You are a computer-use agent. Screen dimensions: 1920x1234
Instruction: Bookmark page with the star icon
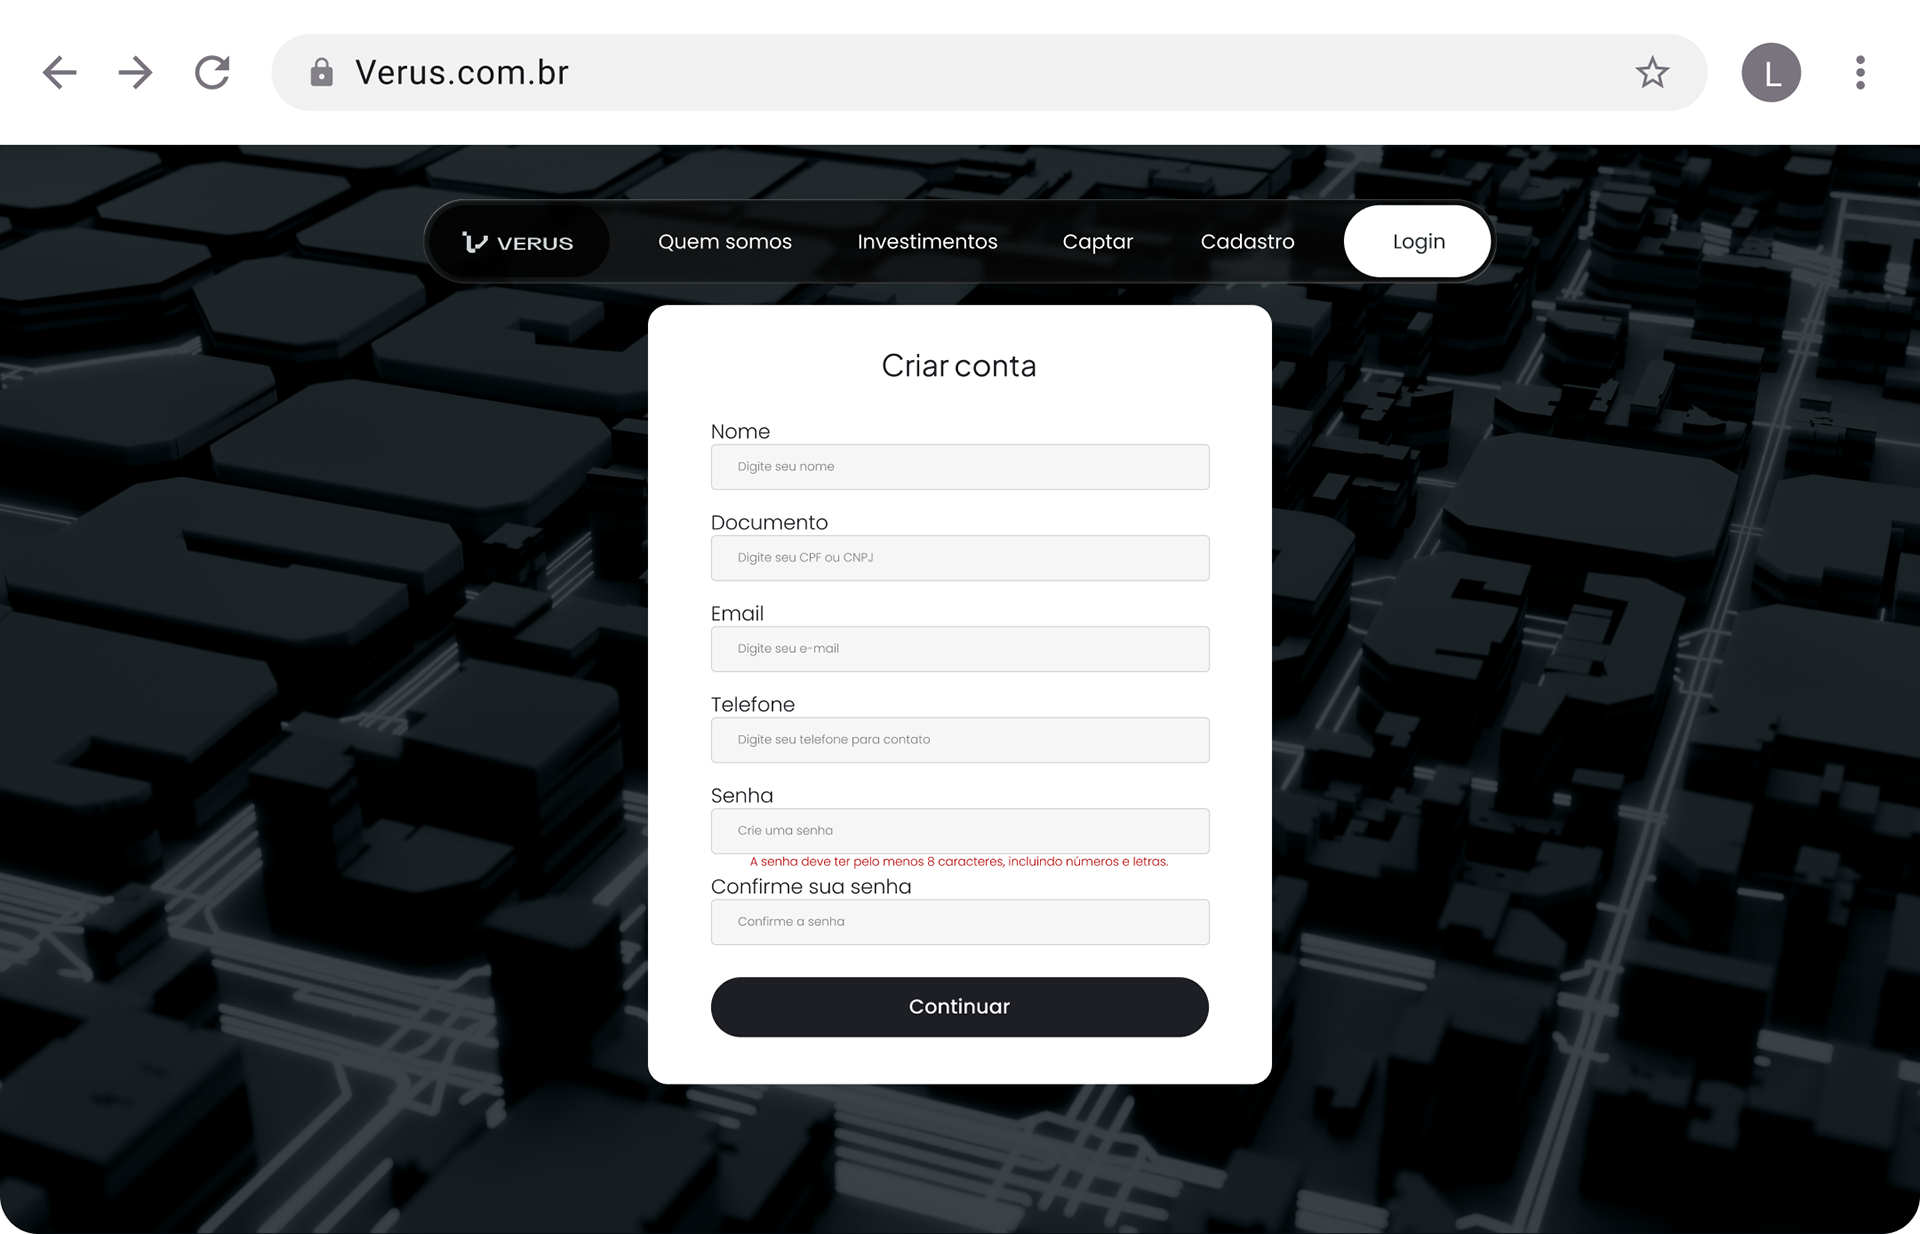1652,73
